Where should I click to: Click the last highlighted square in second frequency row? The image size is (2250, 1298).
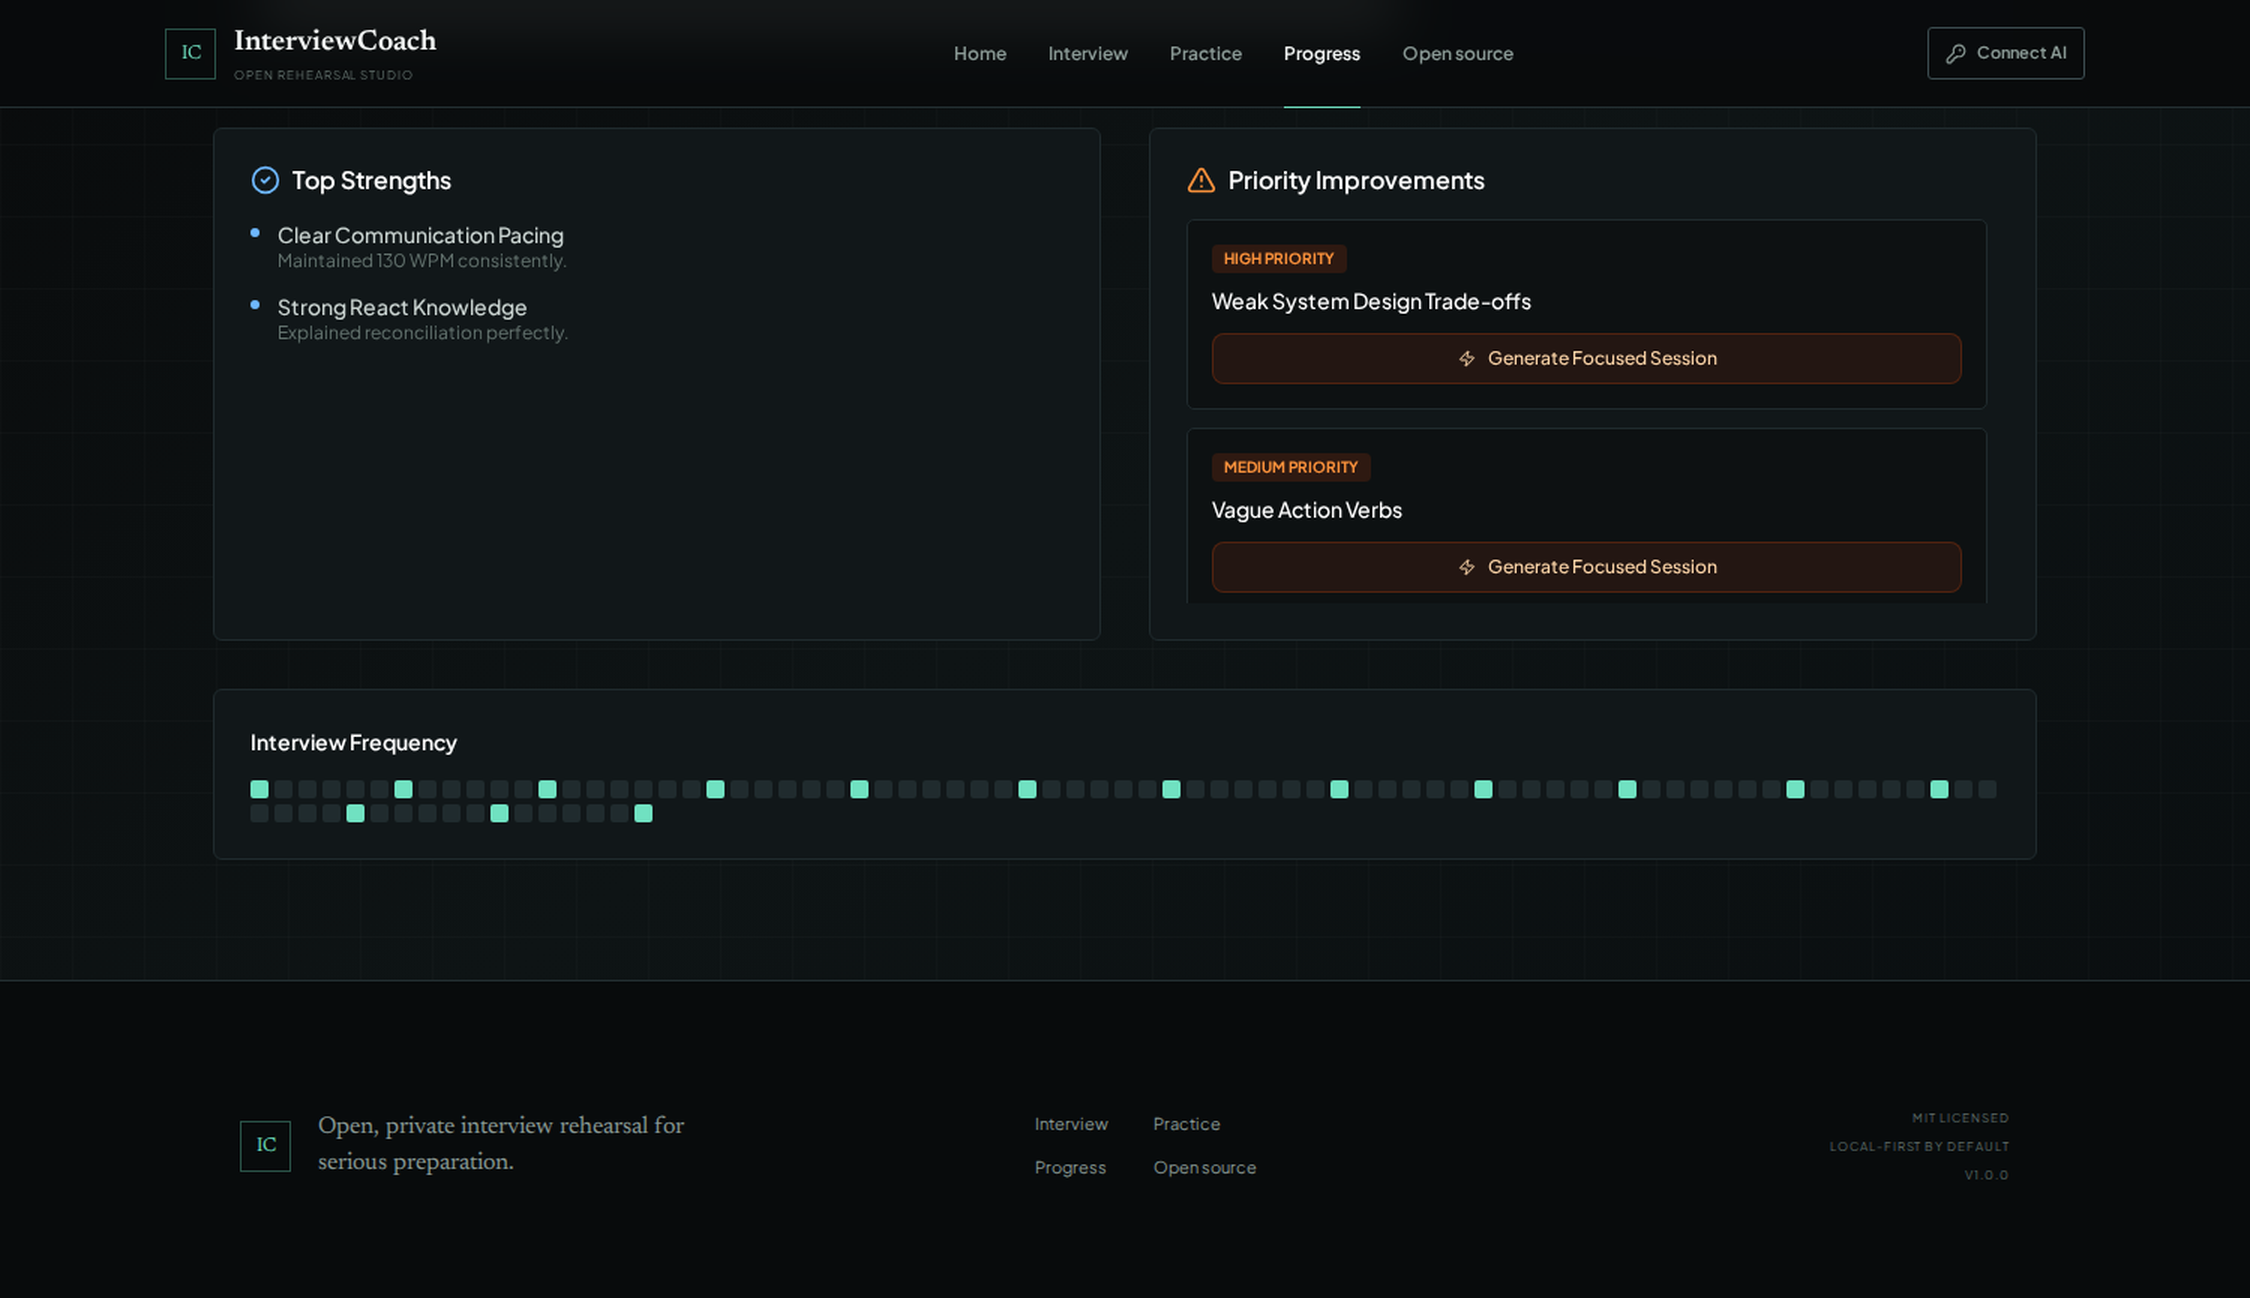(x=643, y=813)
